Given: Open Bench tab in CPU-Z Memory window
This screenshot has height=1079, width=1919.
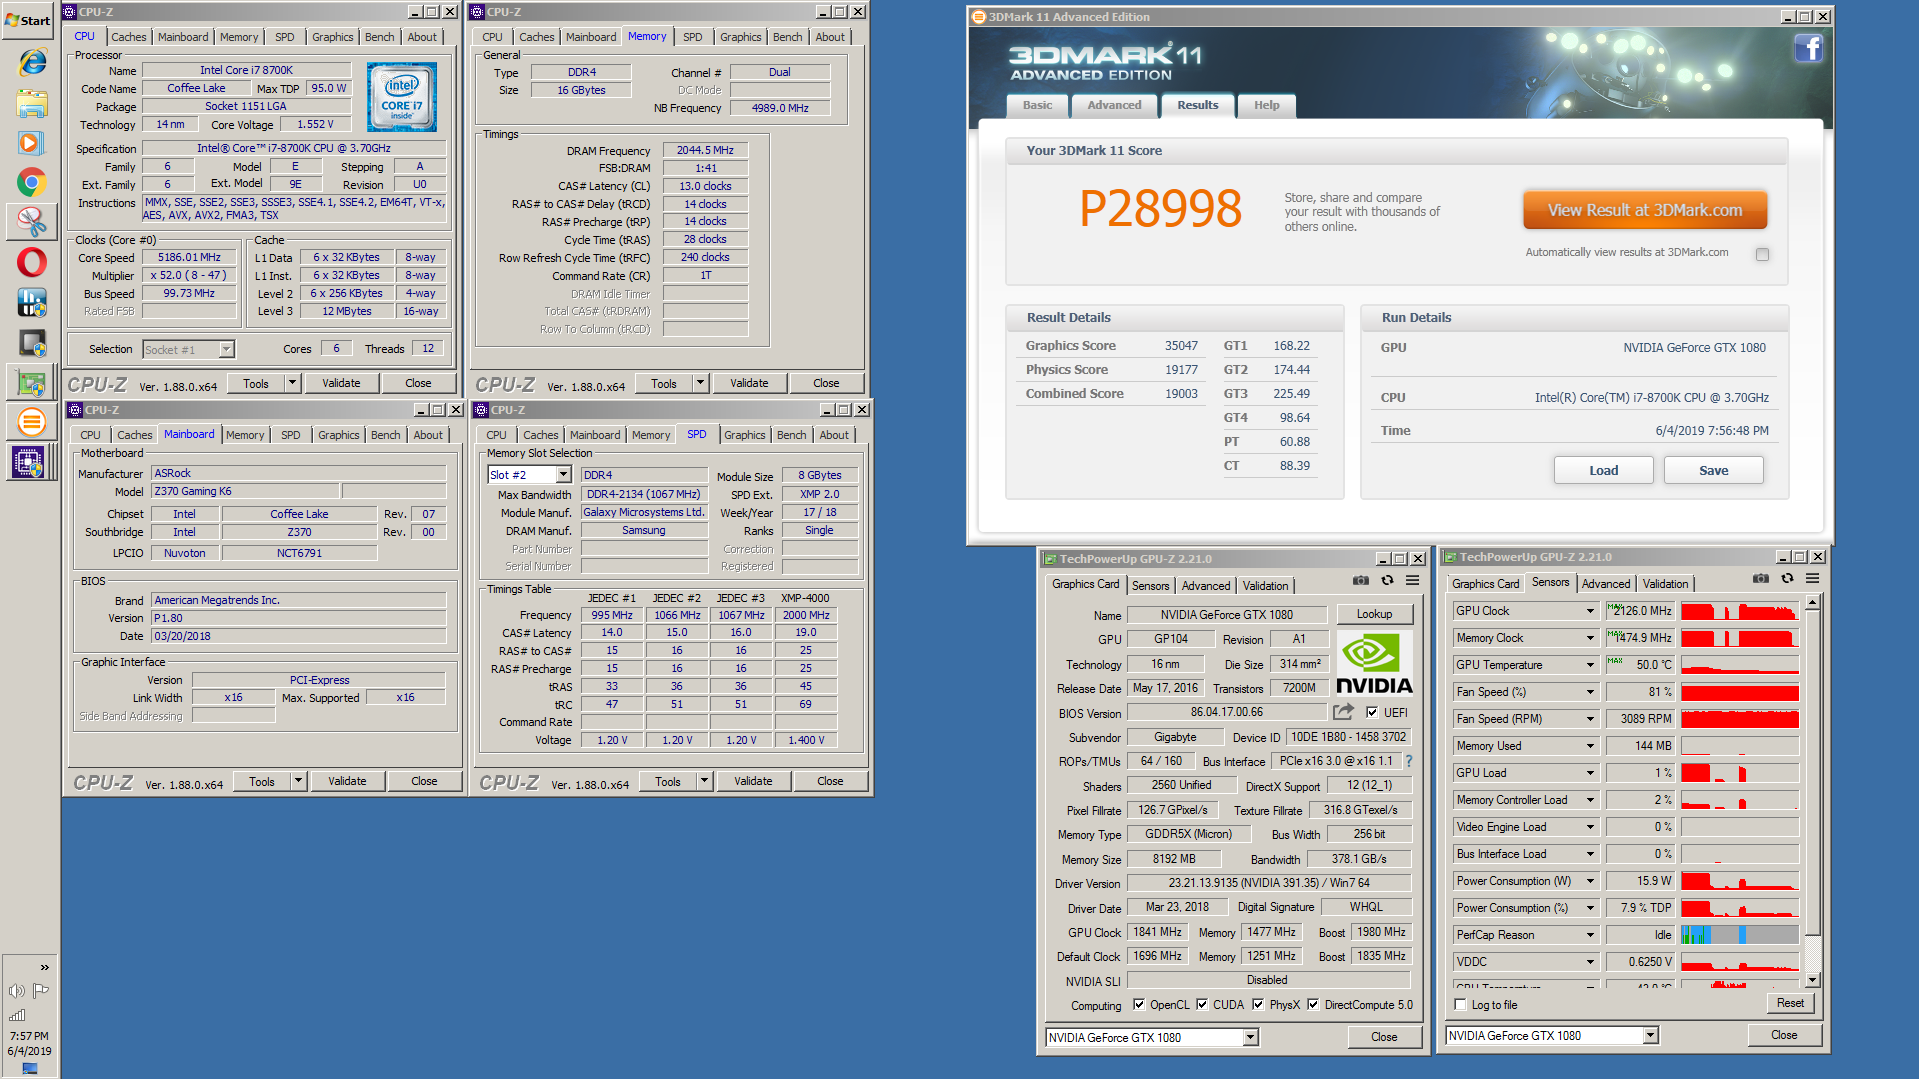Looking at the screenshot, I should click(x=787, y=37).
